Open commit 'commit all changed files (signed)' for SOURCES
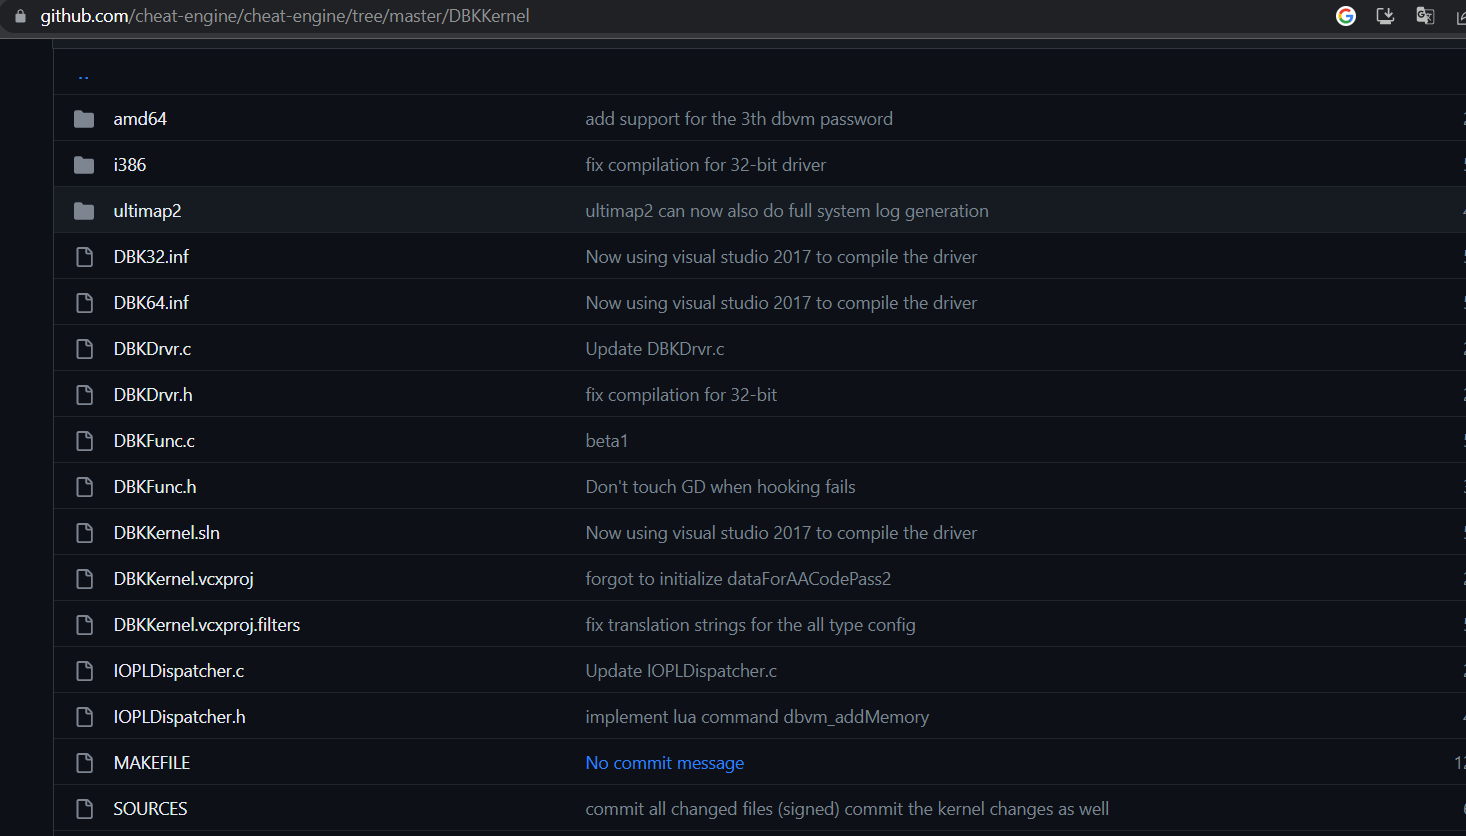Screen dimensions: 1466x836 847,809
